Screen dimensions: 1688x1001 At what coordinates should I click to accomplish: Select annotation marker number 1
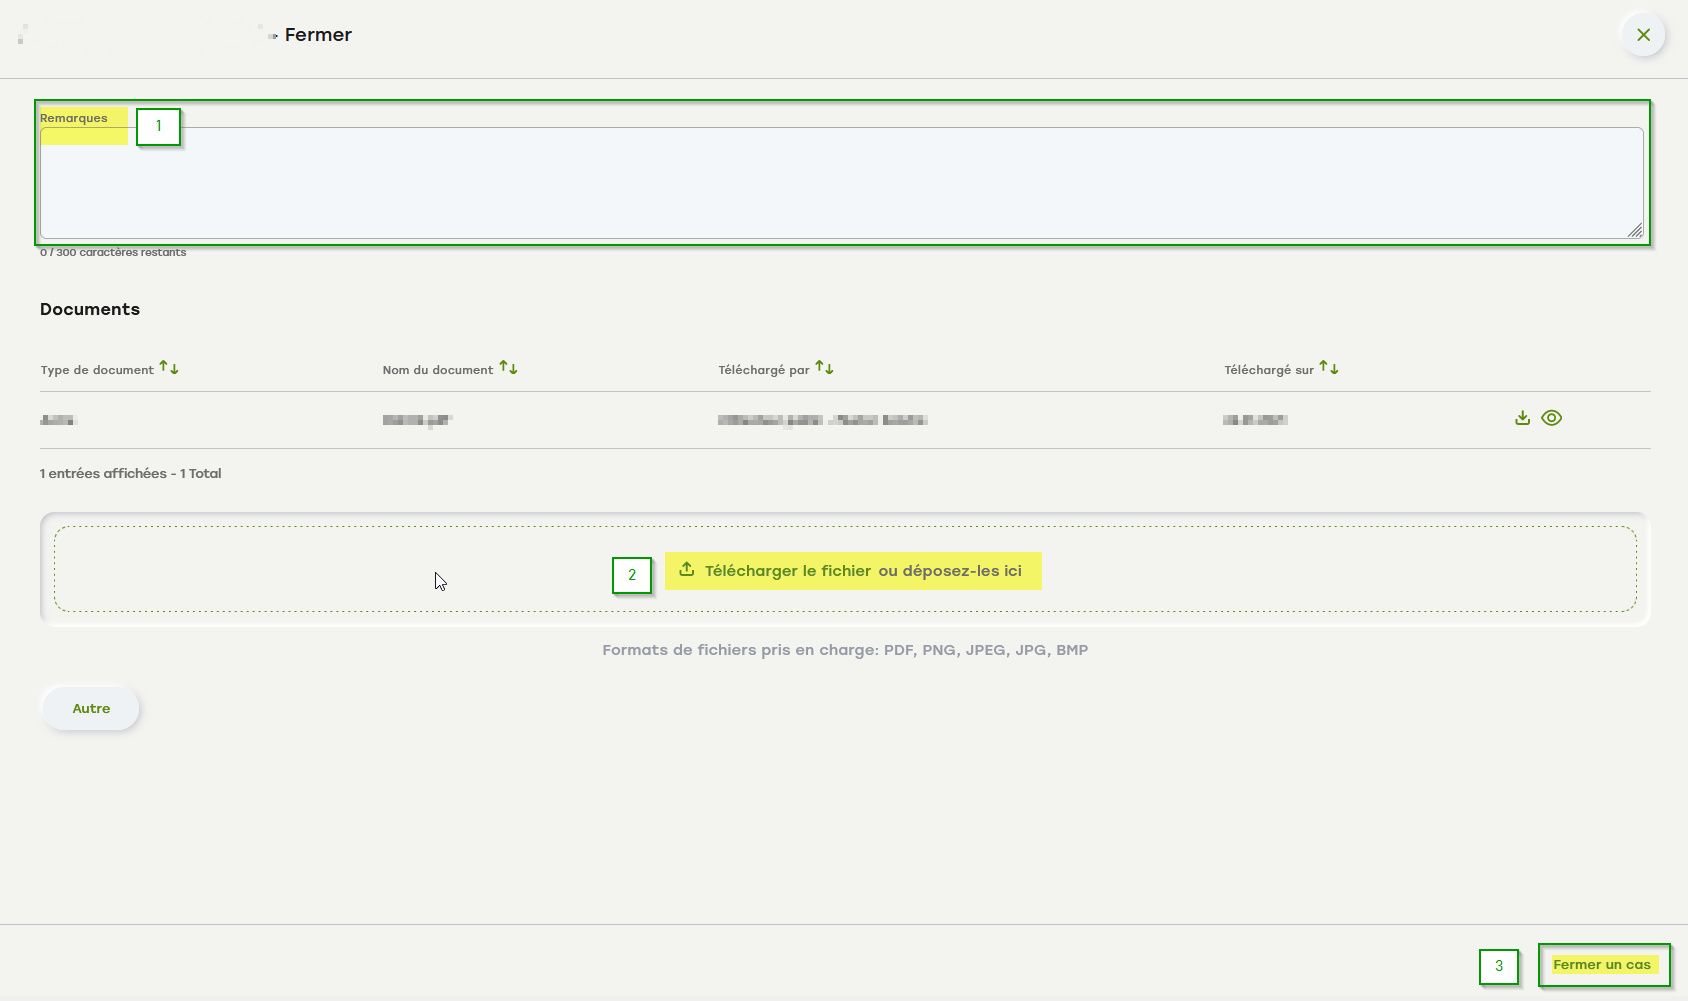tap(158, 127)
